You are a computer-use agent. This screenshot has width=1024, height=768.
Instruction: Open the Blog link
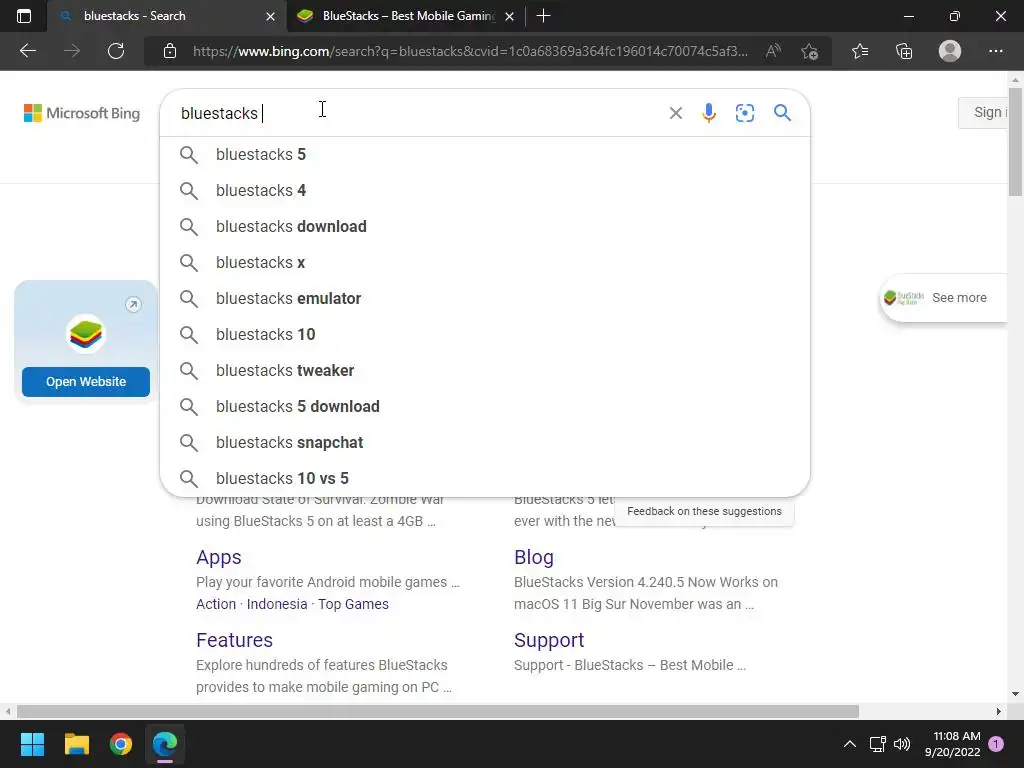(x=534, y=557)
